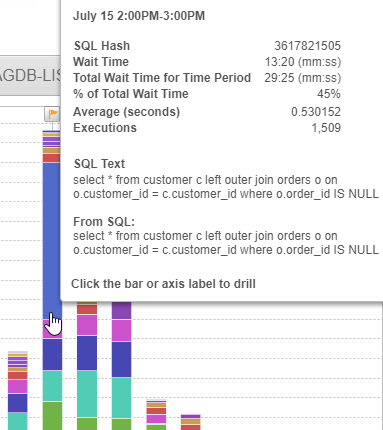The width and height of the screenshot is (383, 430).
Task: Click the orange flag annotation icon
Action: pyautogui.click(x=52, y=114)
